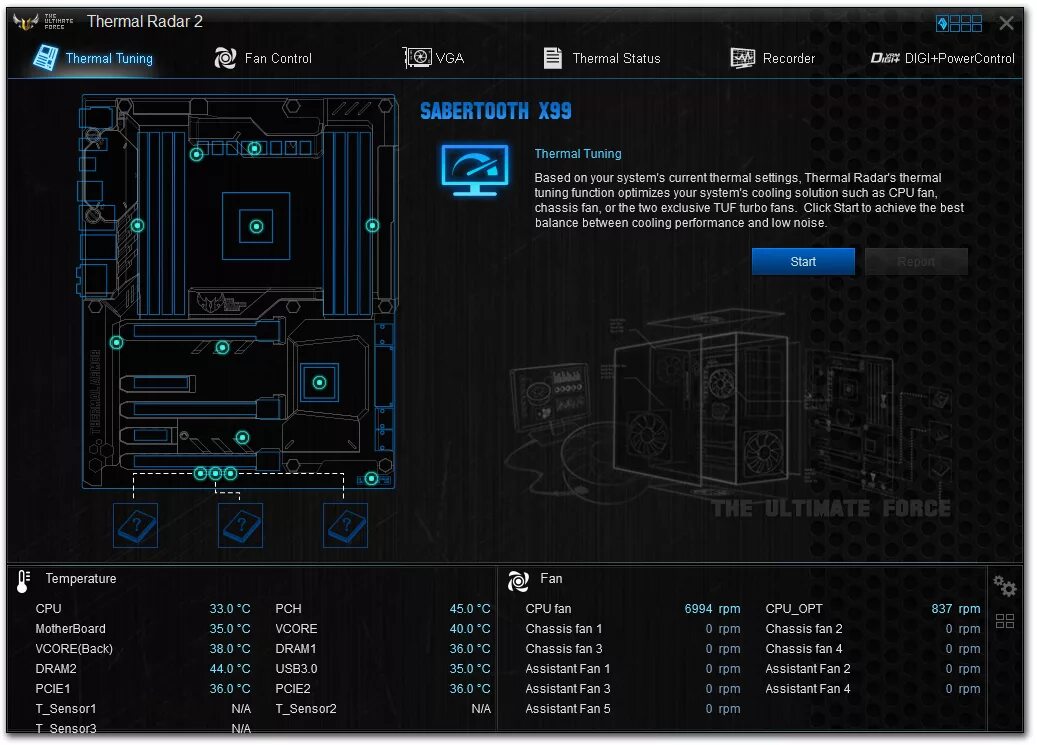Click the Assistant Fan 2 entry

(x=873, y=669)
